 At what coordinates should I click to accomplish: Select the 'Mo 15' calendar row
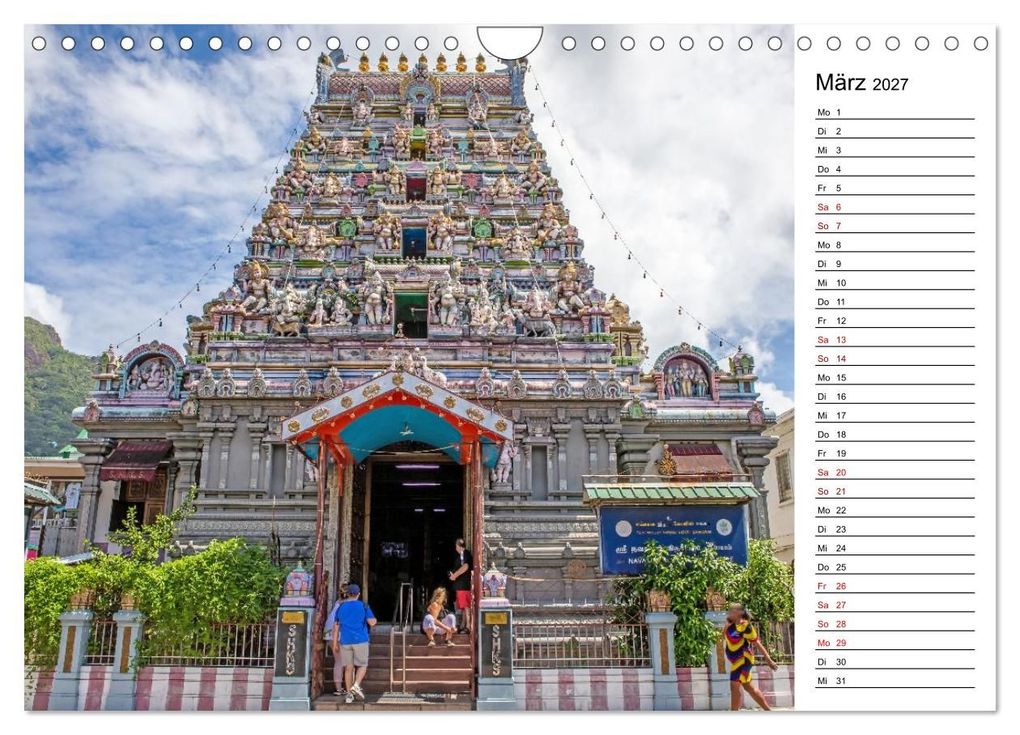tap(895, 377)
